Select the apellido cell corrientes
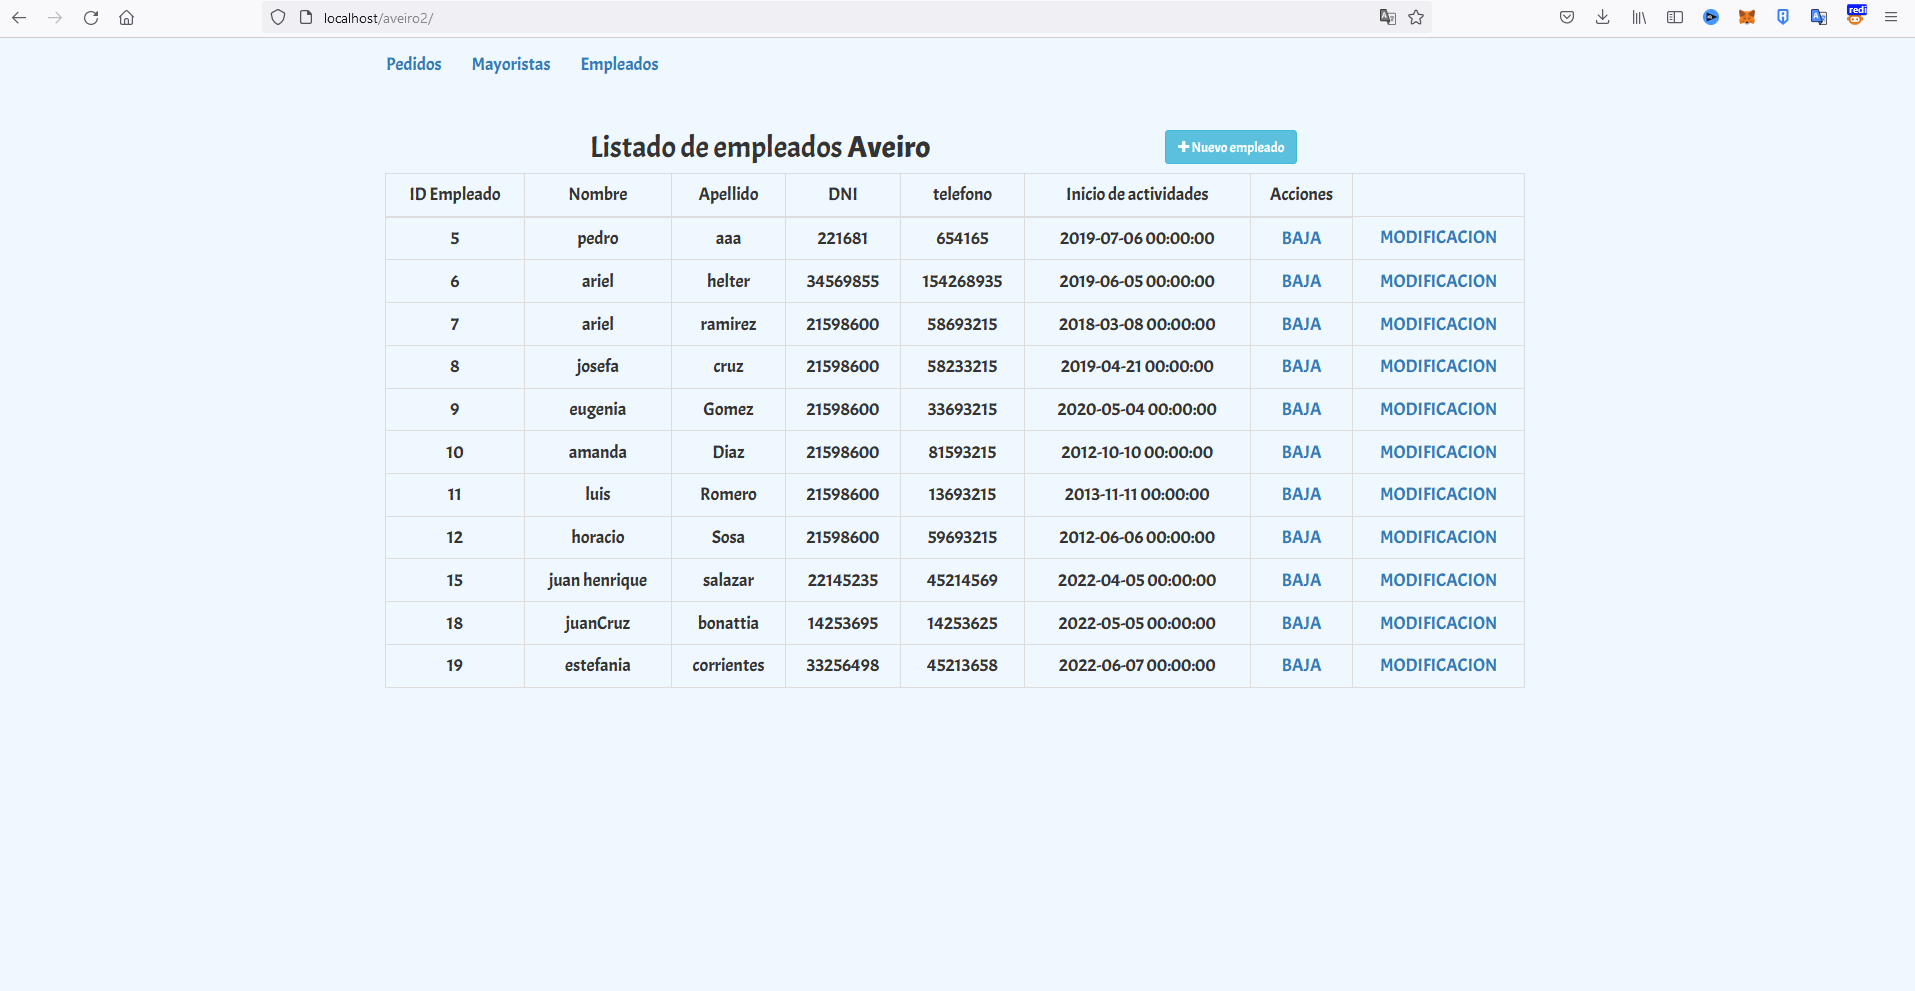 pos(728,665)
